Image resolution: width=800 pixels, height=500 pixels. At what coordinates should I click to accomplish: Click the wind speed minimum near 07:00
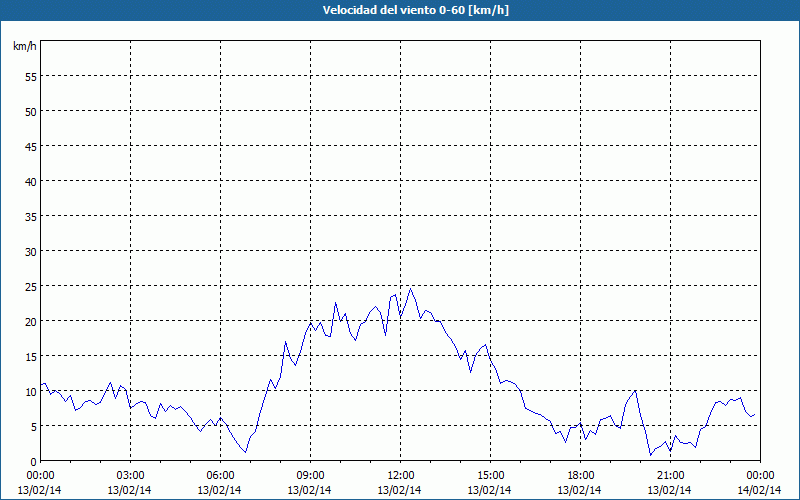point(245,452)
